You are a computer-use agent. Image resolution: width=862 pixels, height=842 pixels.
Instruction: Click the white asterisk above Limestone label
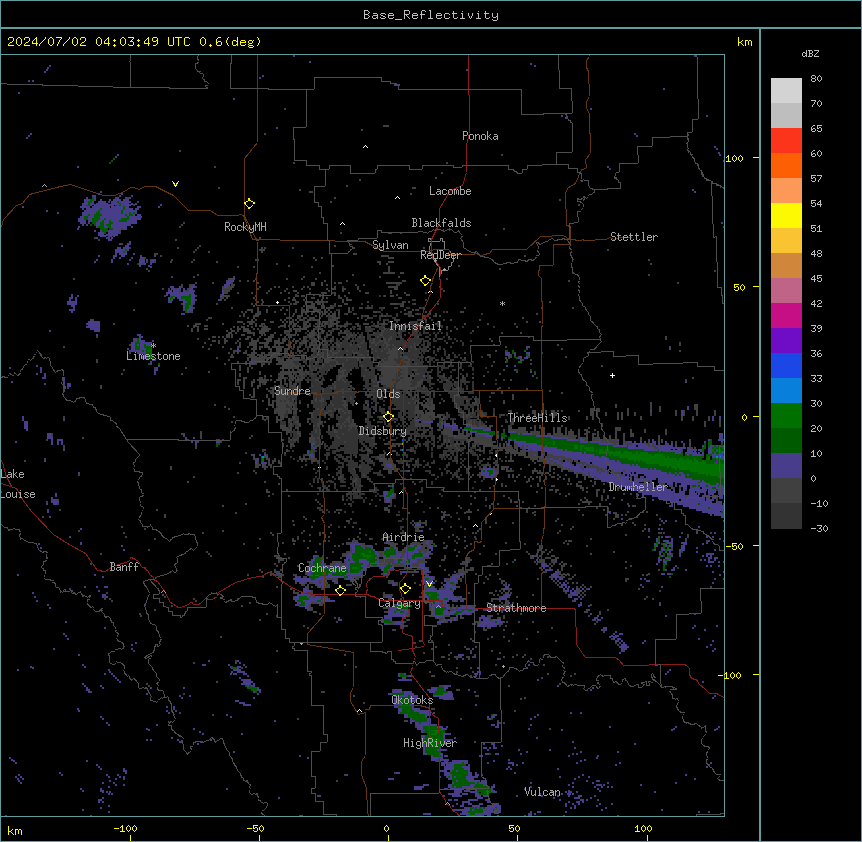[x=154, y=345]
